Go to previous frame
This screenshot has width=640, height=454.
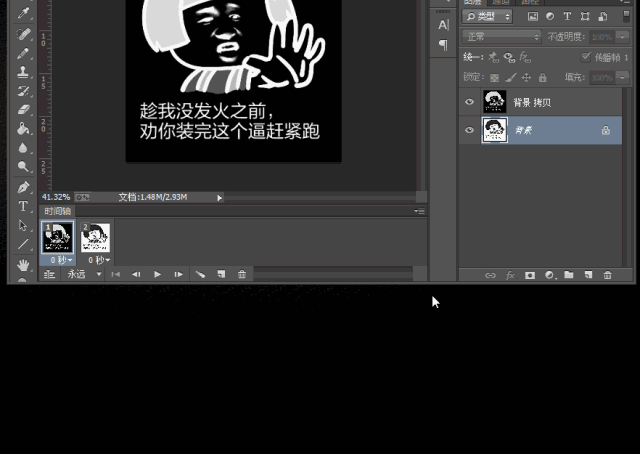[x=136, y=274]
